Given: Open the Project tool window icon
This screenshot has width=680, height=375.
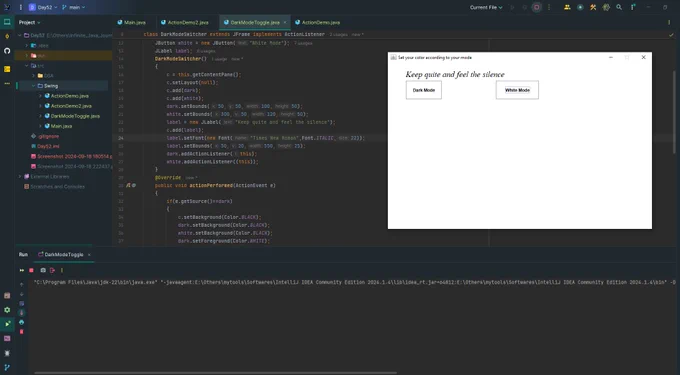Looking at the screenshot, I should click(x=7, y=22).
